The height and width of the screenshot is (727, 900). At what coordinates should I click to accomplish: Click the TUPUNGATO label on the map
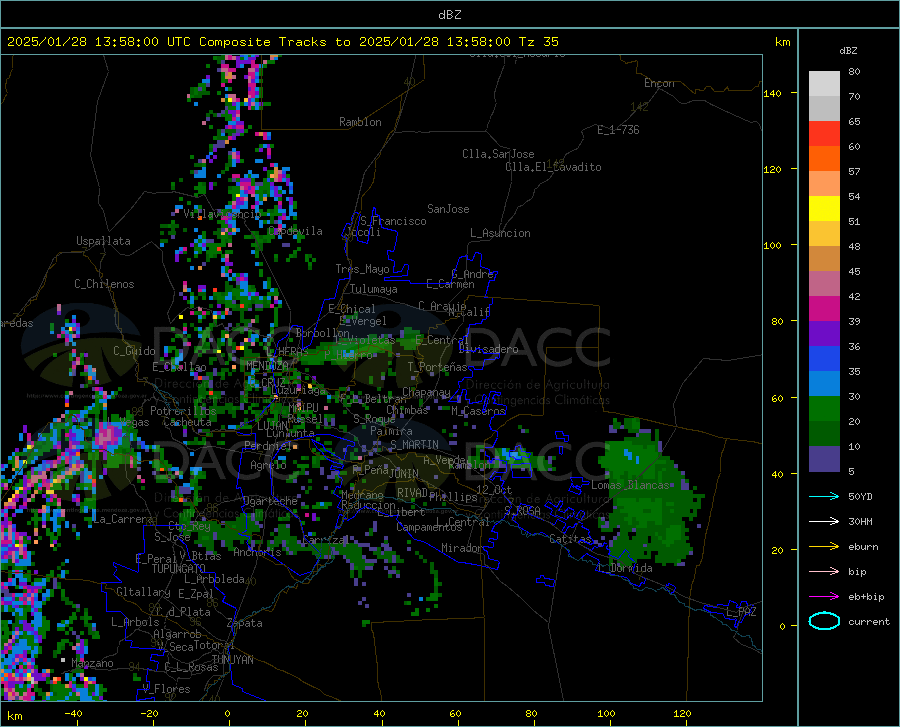[179, 569]
